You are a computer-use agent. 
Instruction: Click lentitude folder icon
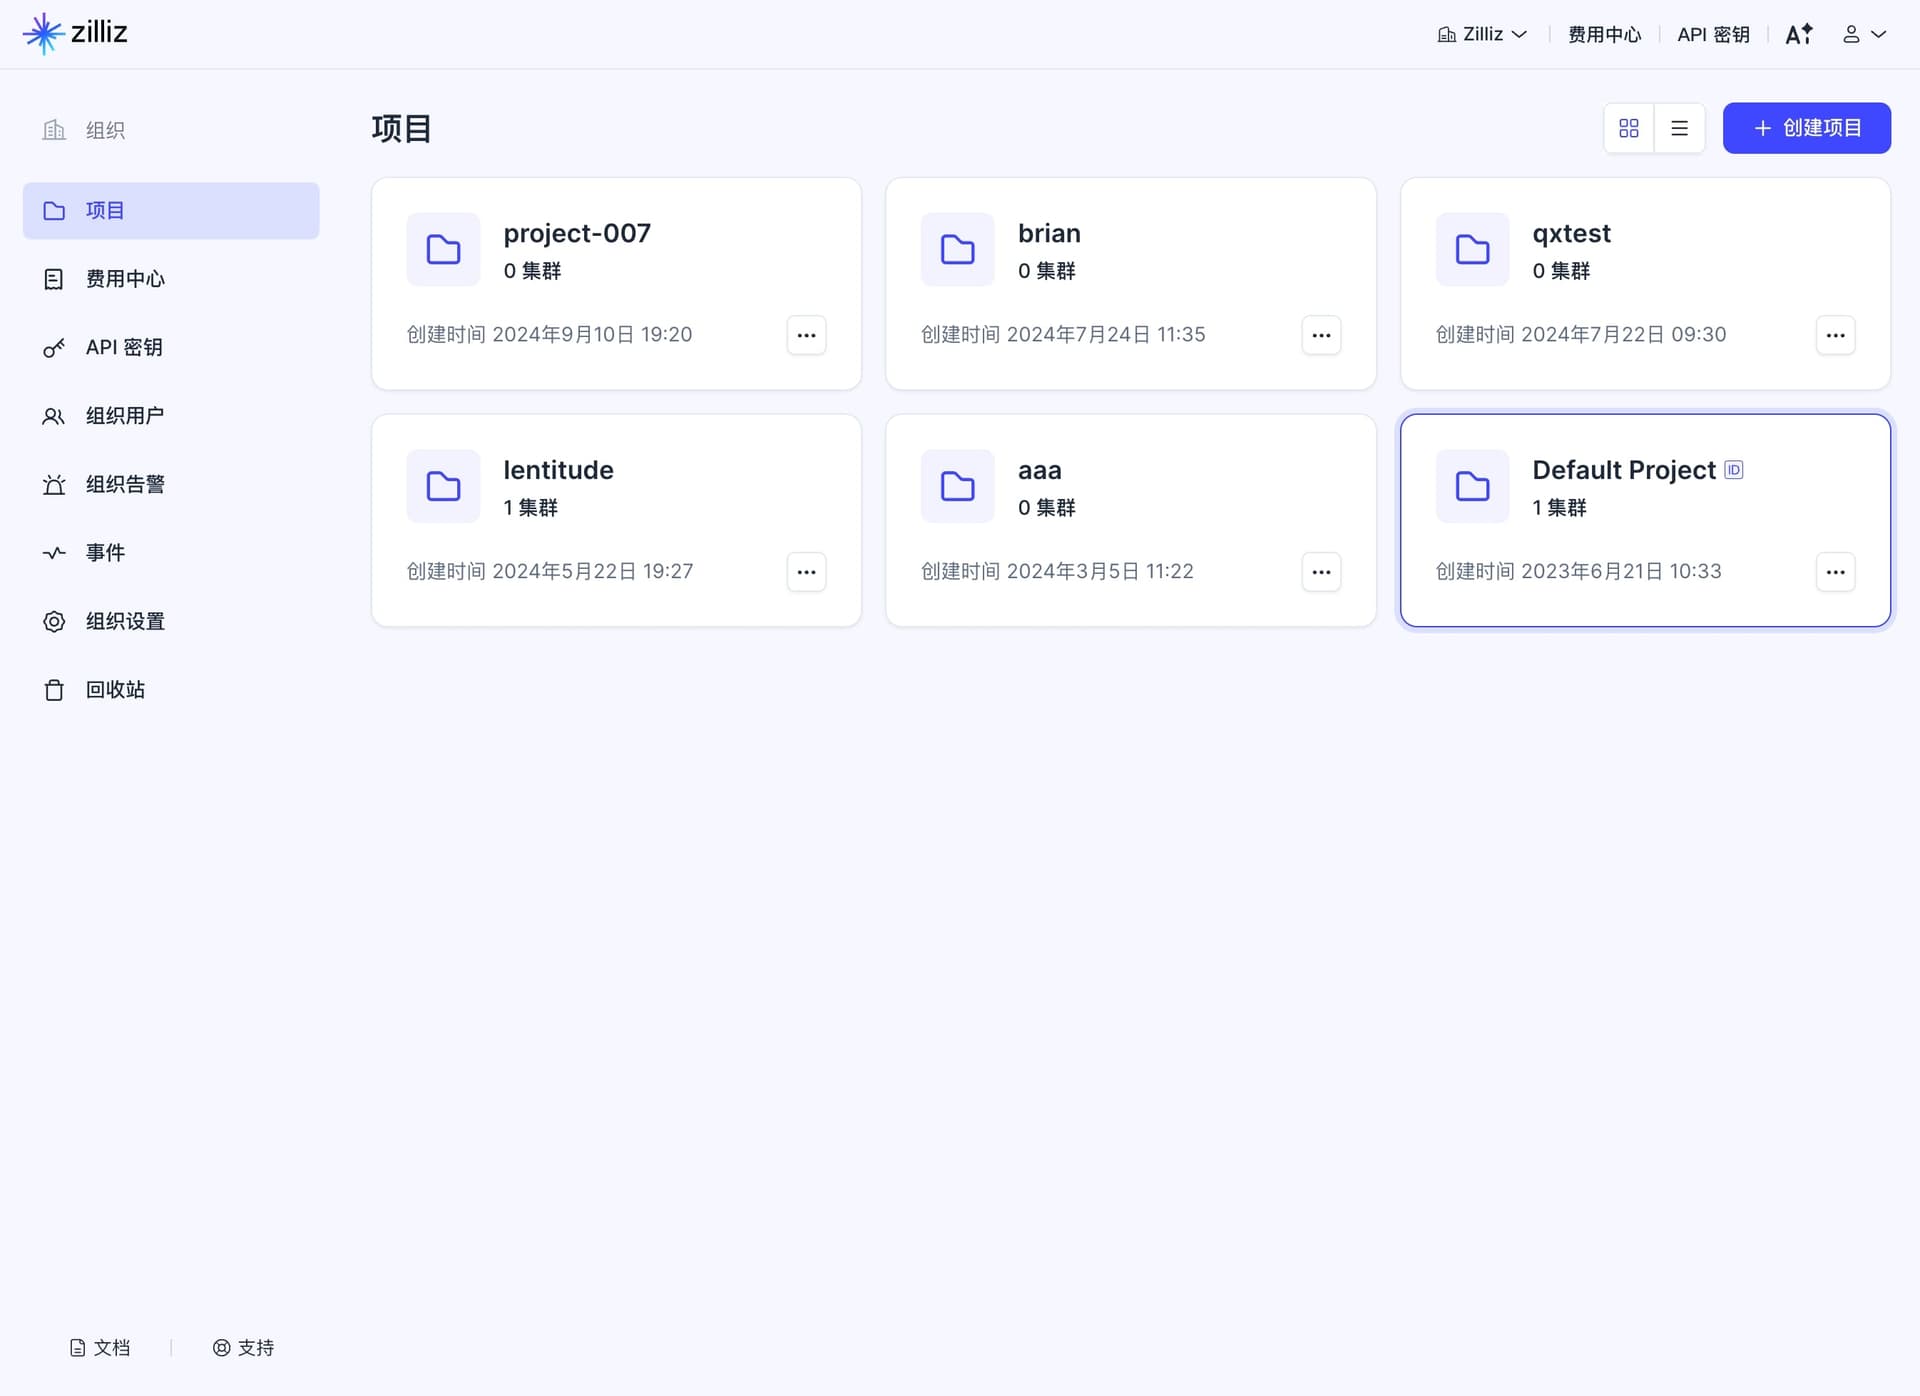pos(443,486)
